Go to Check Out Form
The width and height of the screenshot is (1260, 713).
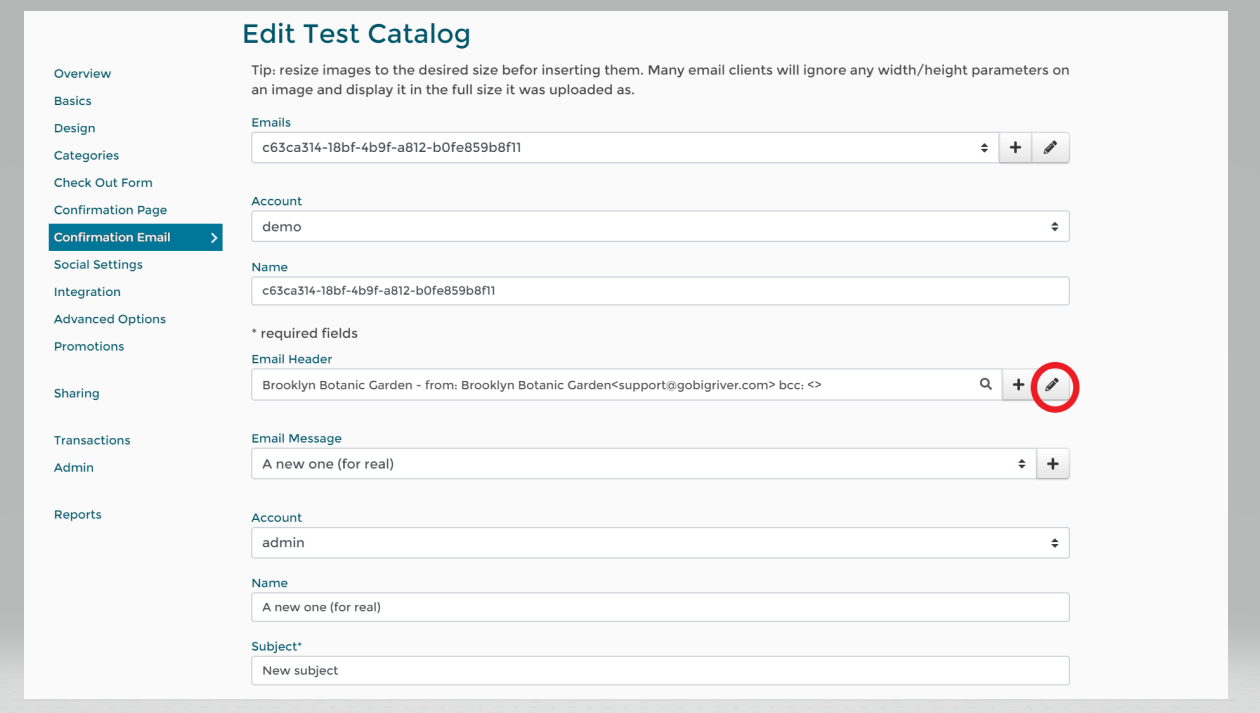(x=103, y=183)
